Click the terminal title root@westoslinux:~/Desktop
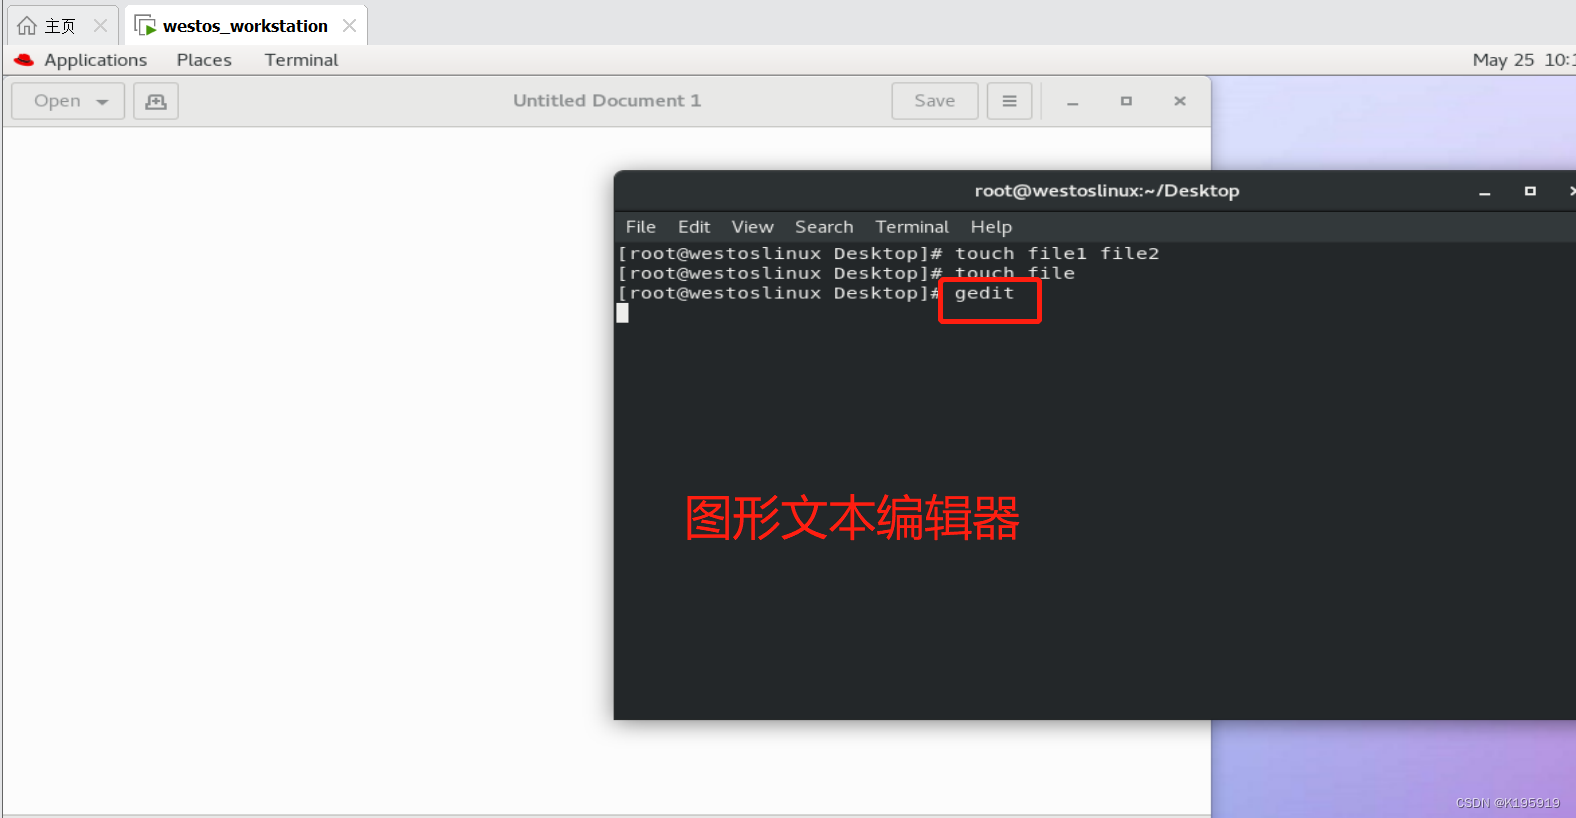 click(1107, 191)
